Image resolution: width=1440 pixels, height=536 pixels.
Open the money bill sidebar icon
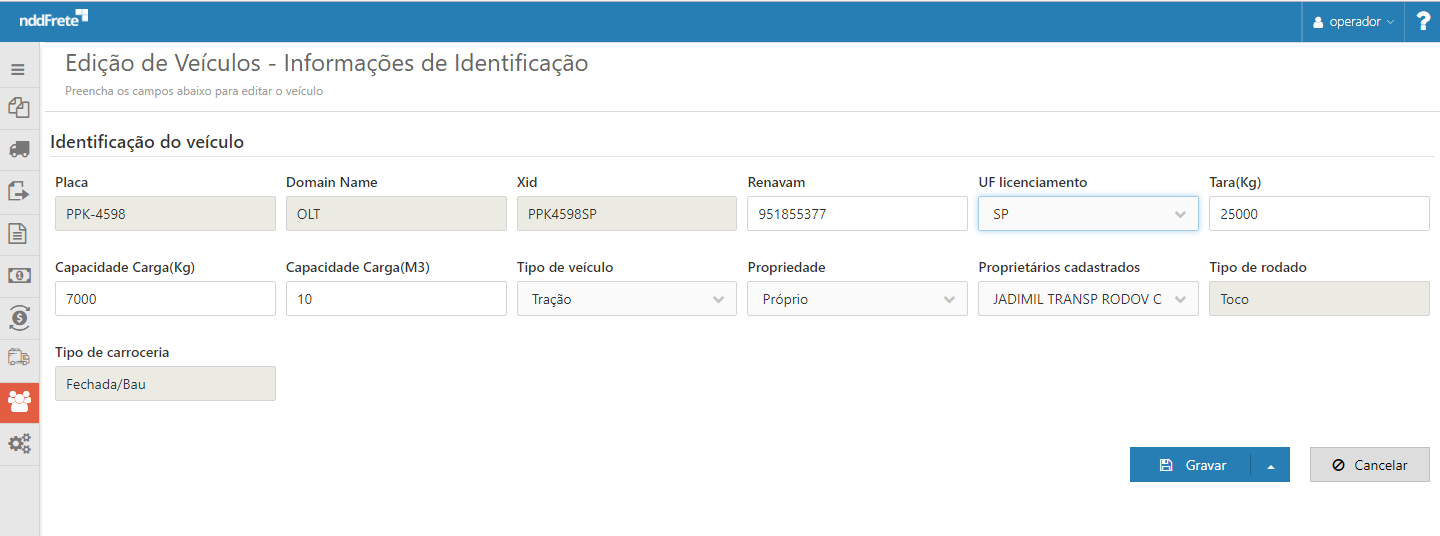[x=18, y=275]
